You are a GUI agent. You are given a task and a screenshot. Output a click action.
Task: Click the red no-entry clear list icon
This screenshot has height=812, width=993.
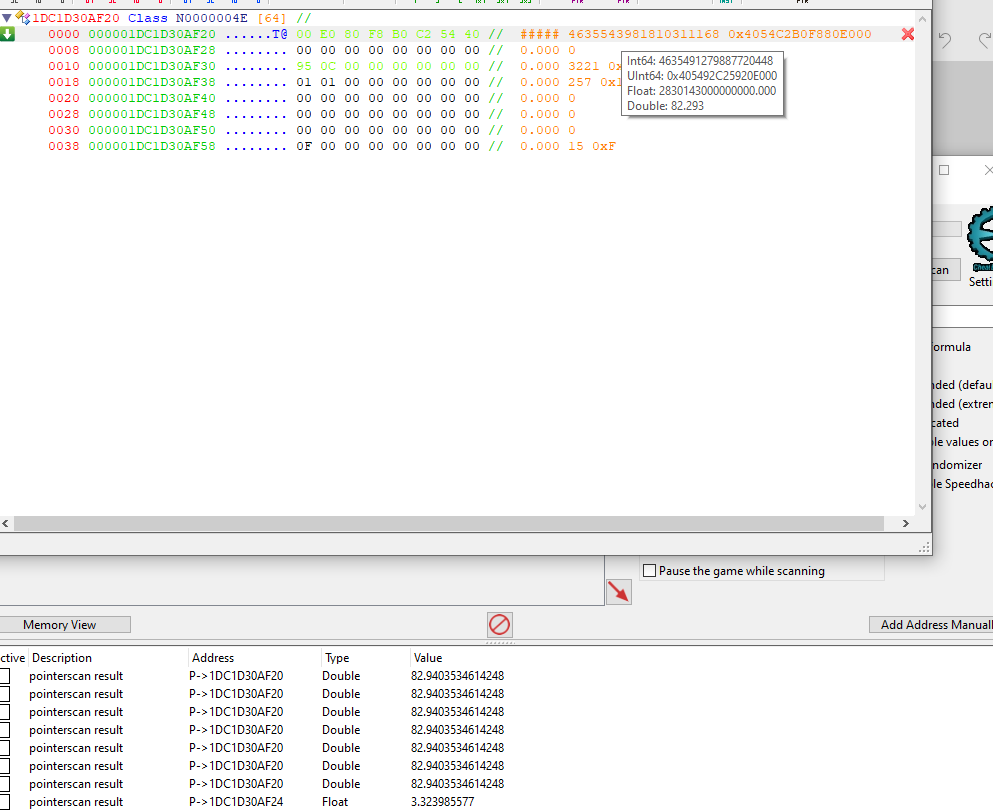499,625
